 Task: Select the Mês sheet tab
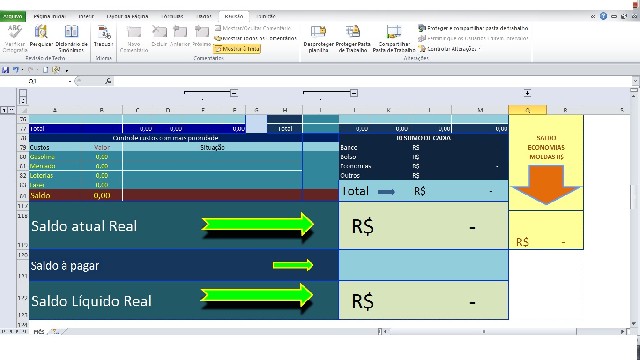coord(38,332)
